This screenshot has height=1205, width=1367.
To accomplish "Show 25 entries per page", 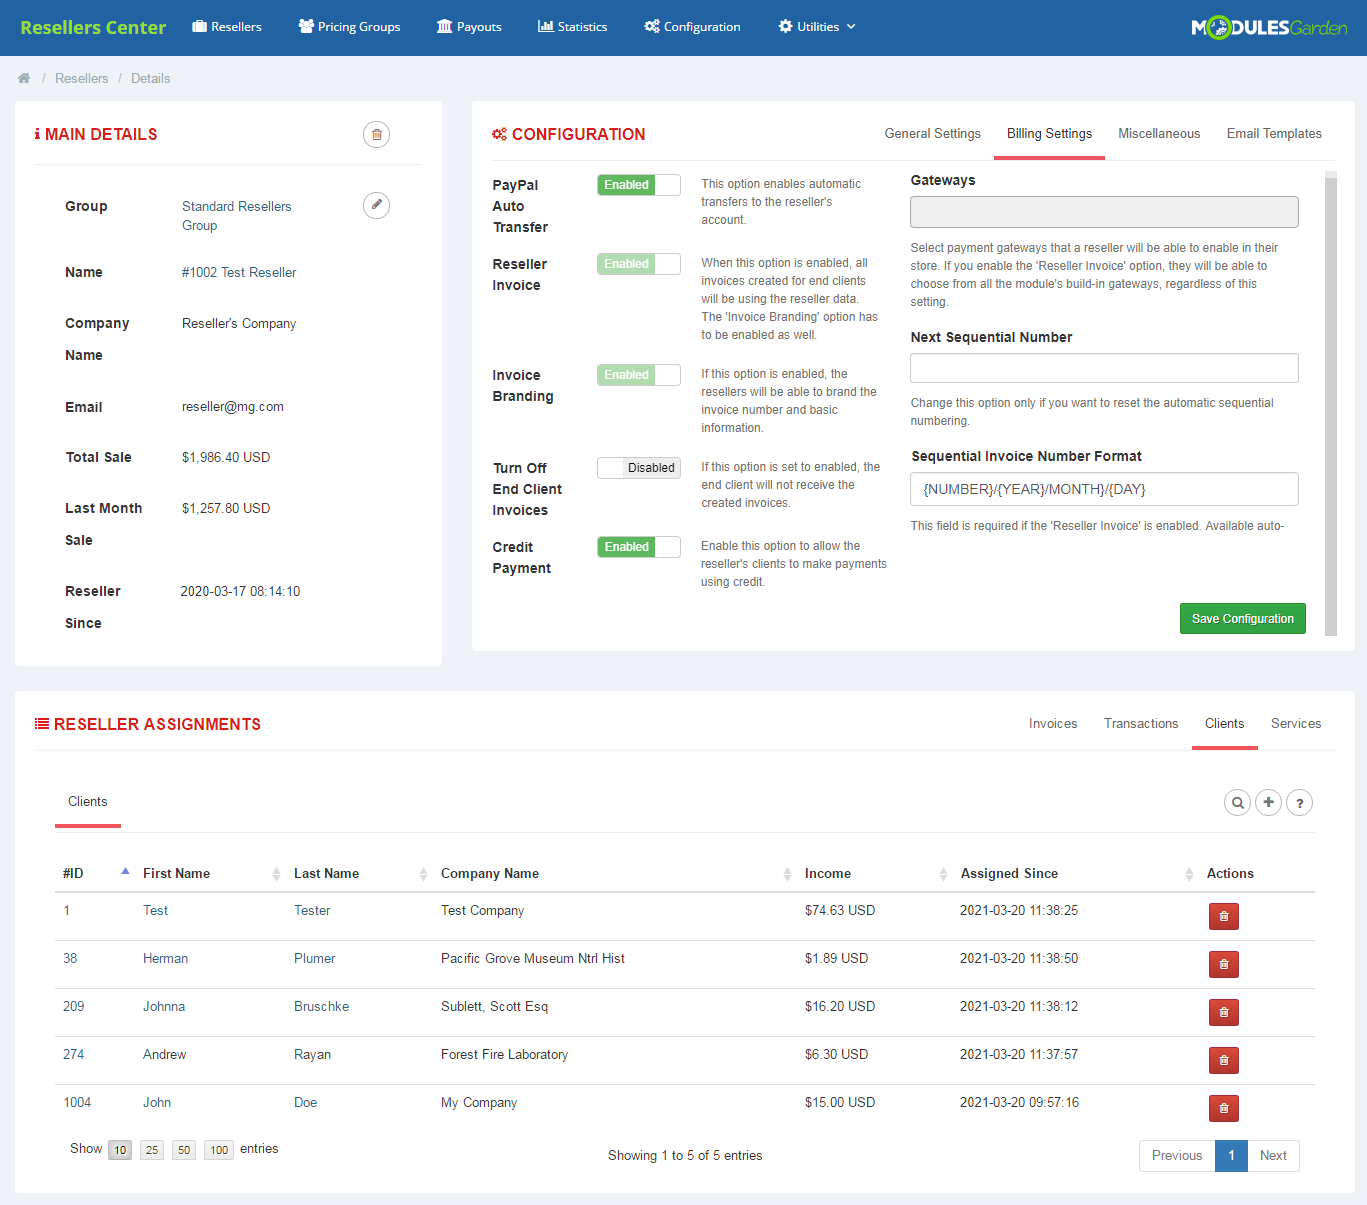I will 152,1150.
